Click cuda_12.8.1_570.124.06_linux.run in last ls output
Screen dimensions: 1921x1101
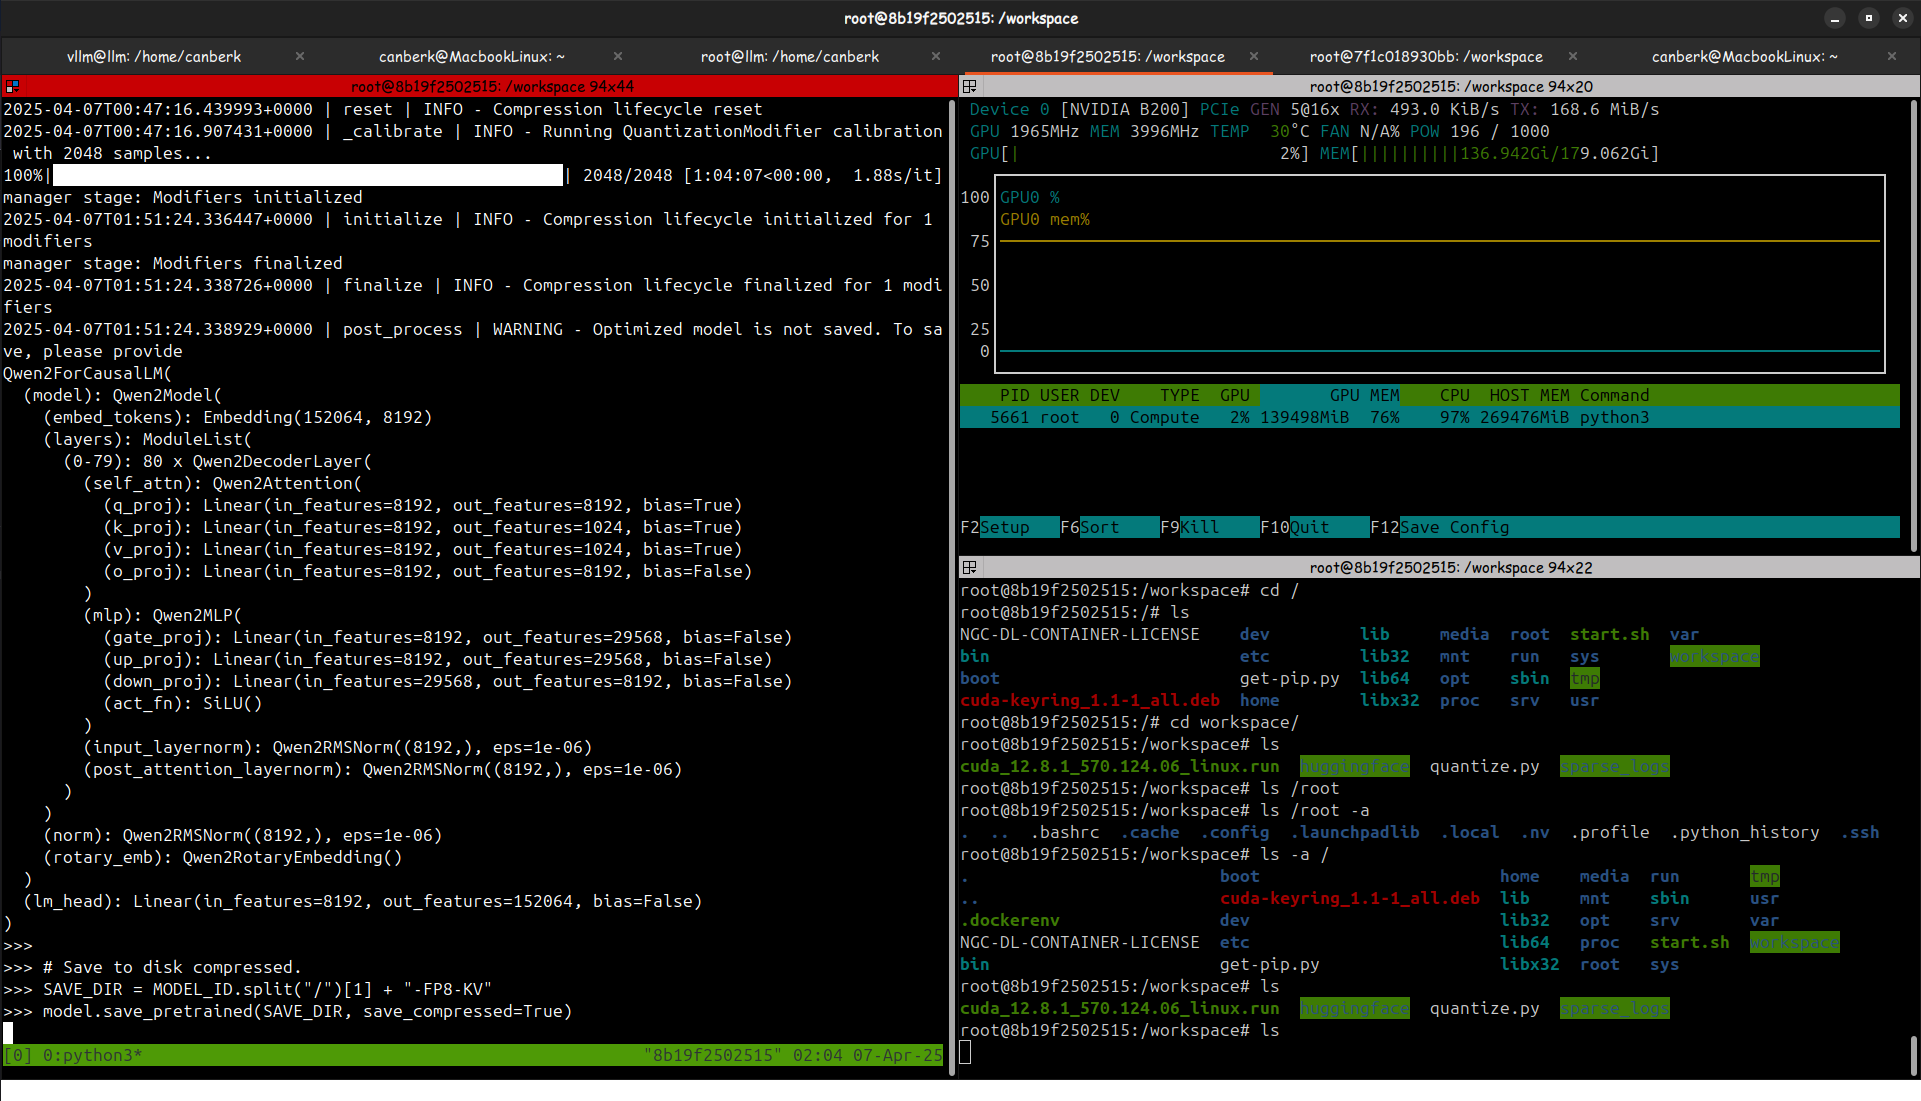click(x=1119, y=1009)
